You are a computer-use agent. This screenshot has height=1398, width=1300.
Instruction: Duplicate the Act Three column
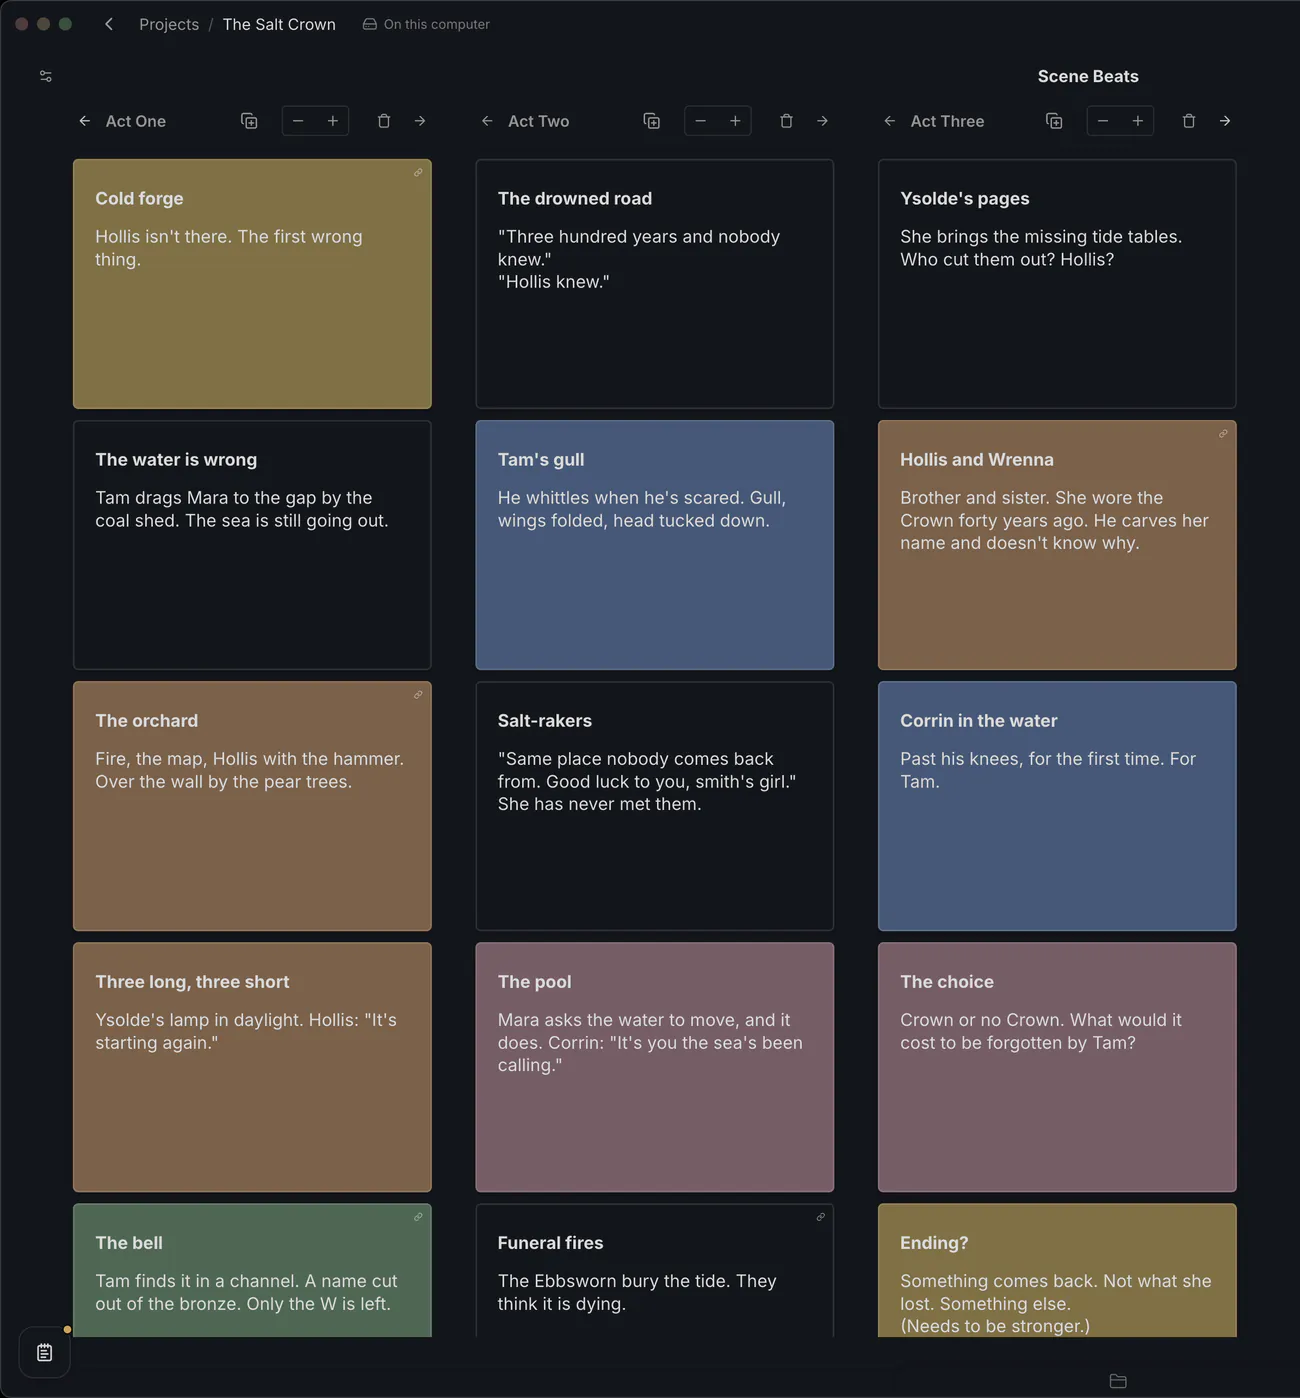(x=1054, y=121)
